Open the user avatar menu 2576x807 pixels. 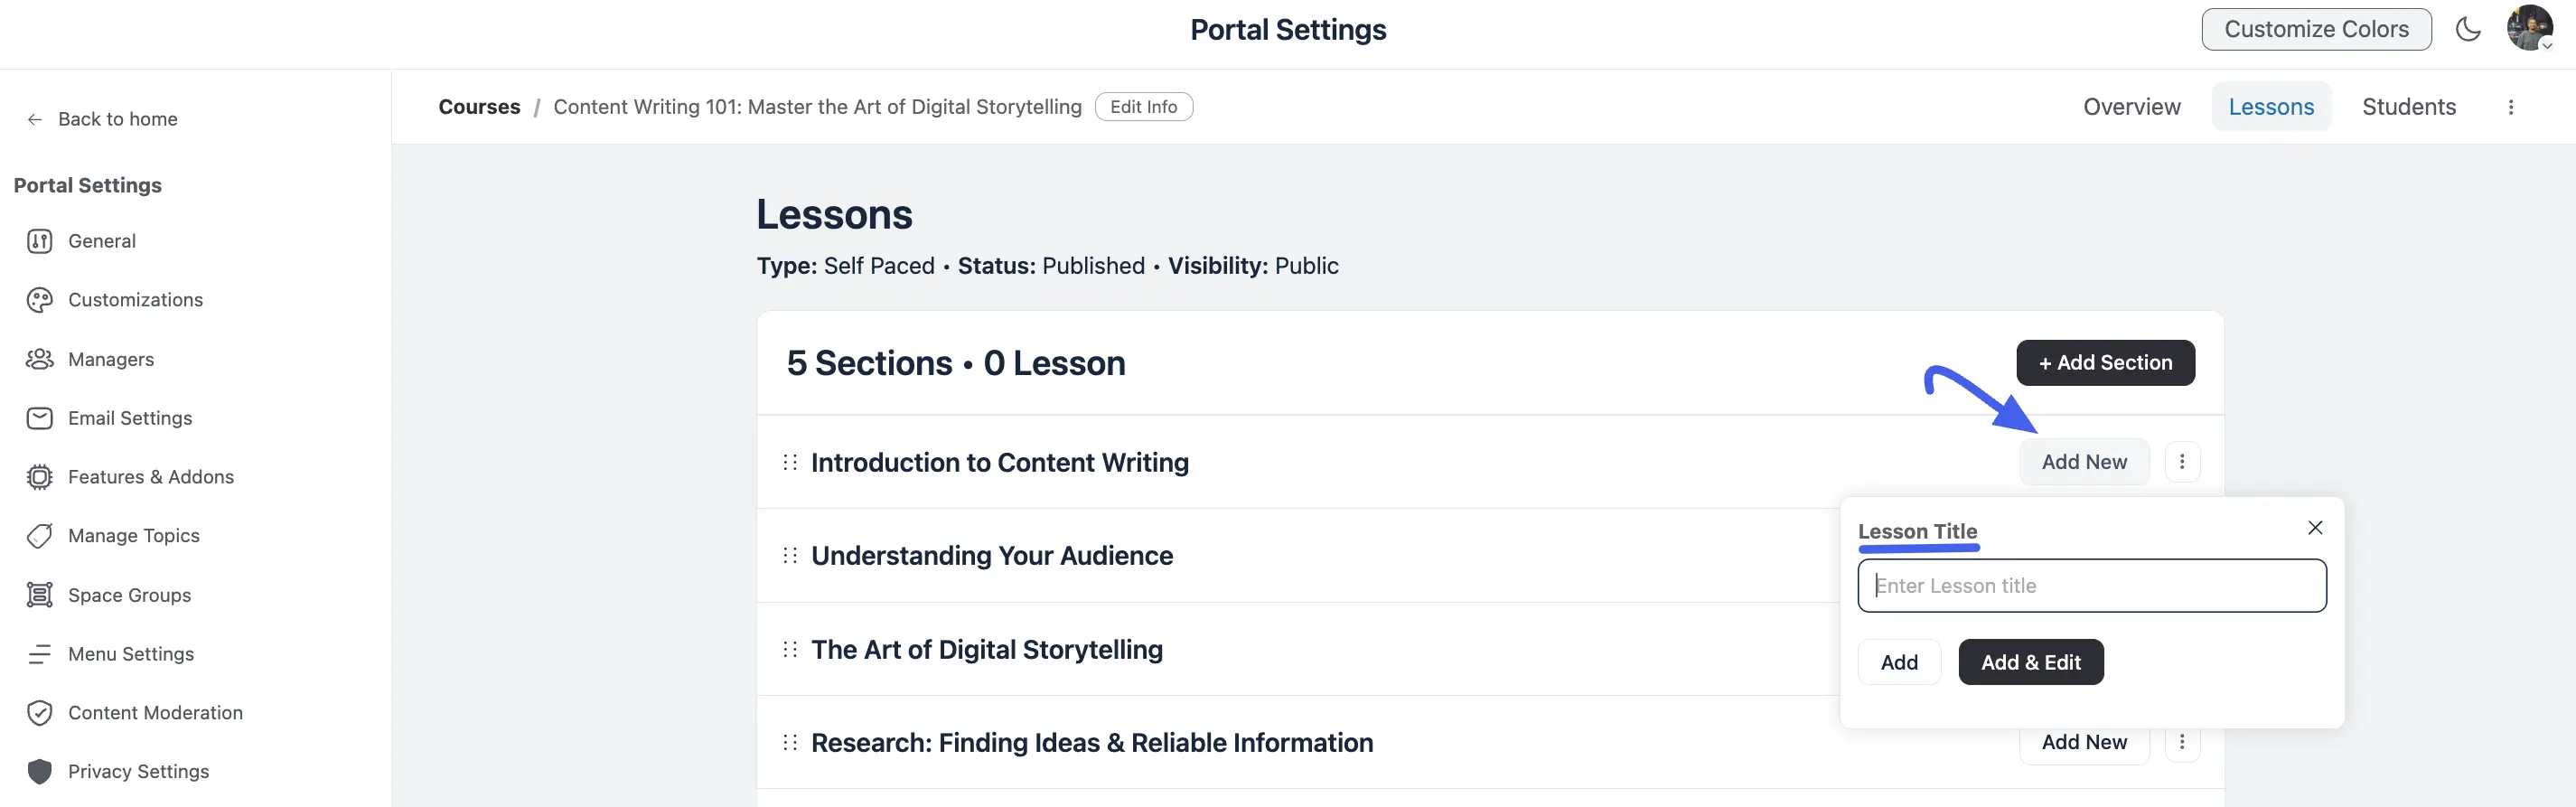(2530, 28)
